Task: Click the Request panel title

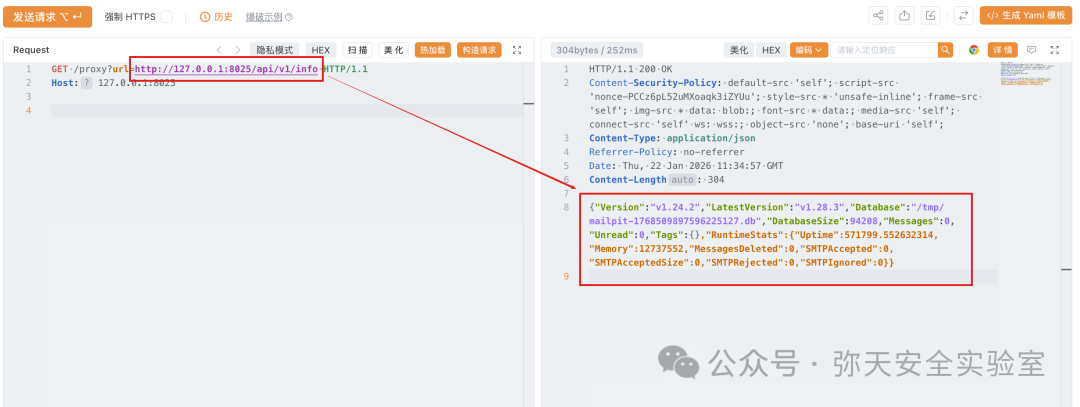Action: pyautogui.click(x=31, y=50)
